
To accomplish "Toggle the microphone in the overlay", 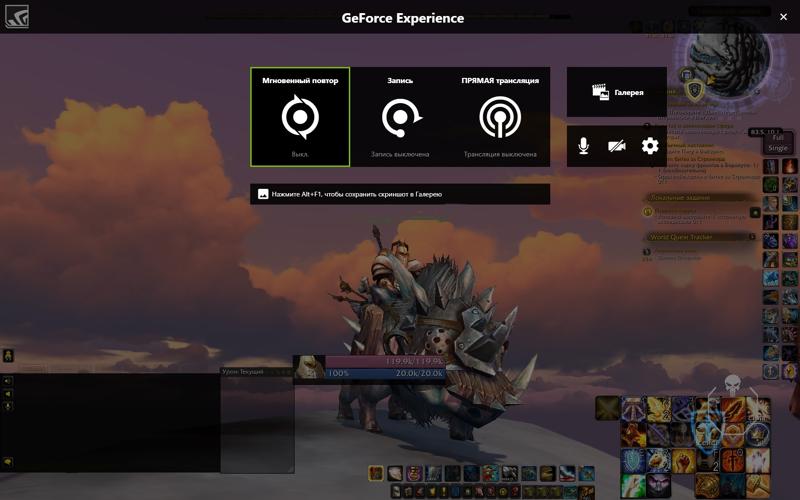I will click(584, 146).
